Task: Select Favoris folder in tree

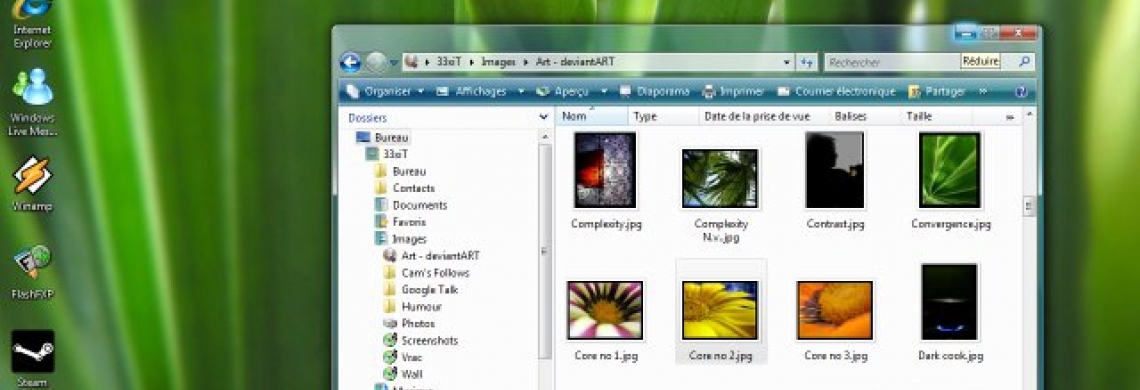Action: 400,222
